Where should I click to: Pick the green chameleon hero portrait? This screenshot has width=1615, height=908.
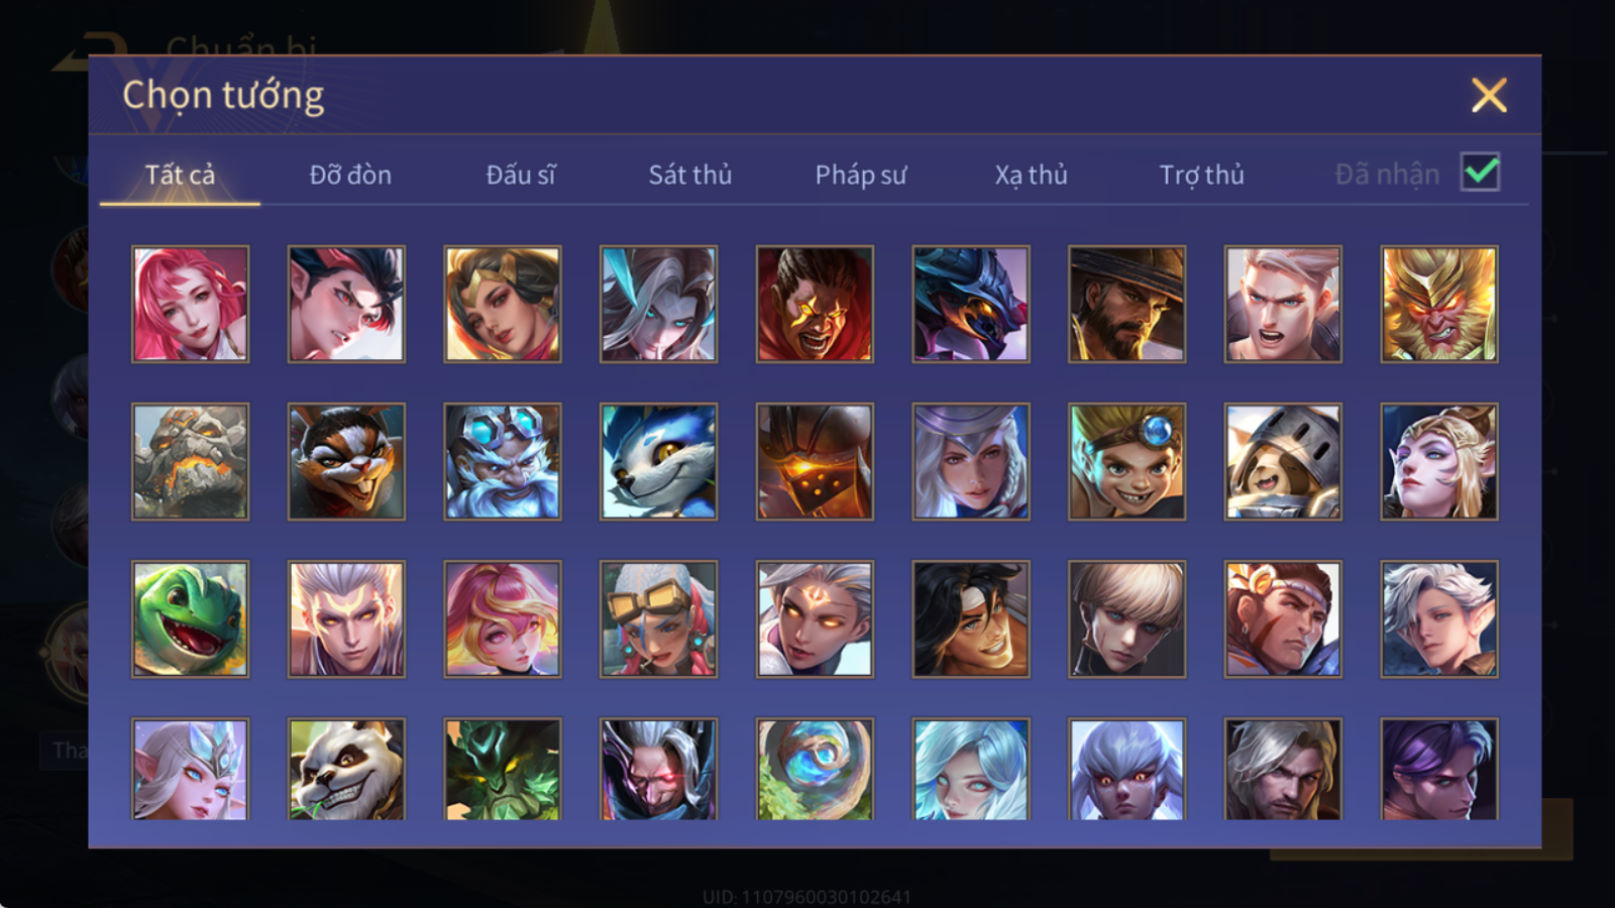click(x=190, y=619)
